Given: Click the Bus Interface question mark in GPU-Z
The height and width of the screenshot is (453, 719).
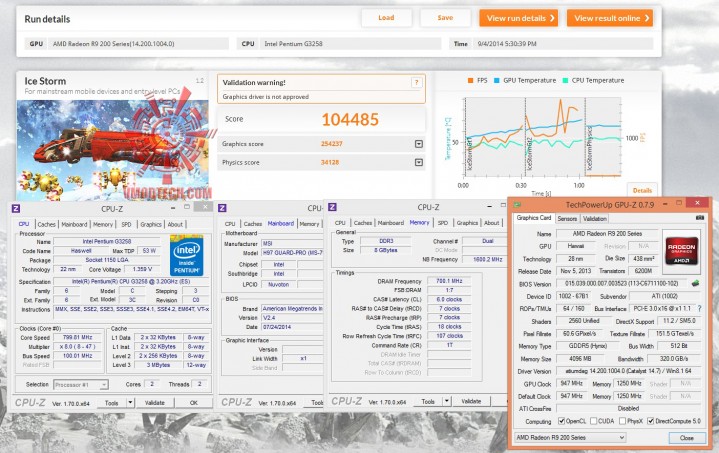Looking at the screenshot, I should (699, 309).
